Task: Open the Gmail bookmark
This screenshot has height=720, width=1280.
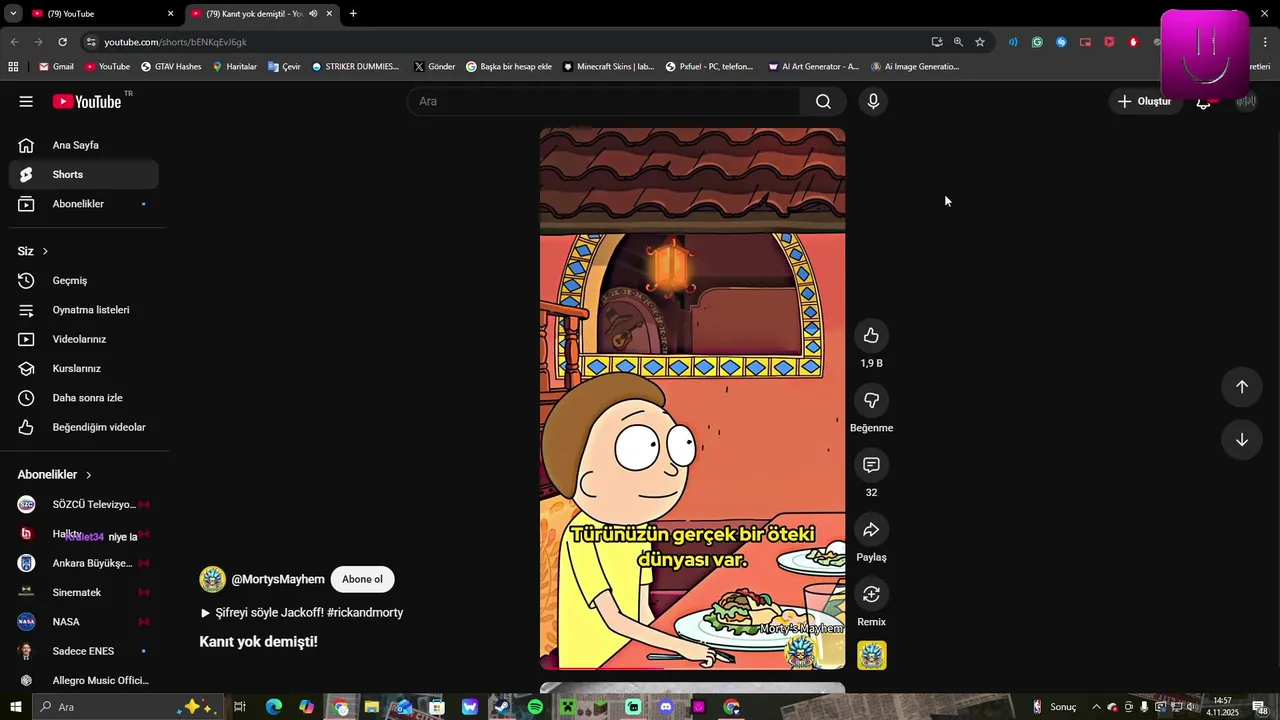Action: 56,67
